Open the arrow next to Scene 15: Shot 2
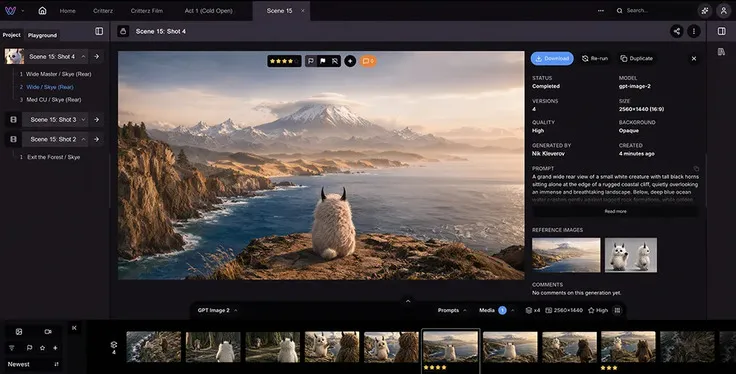This screenshot has width=736, height=374. (96, 139)
